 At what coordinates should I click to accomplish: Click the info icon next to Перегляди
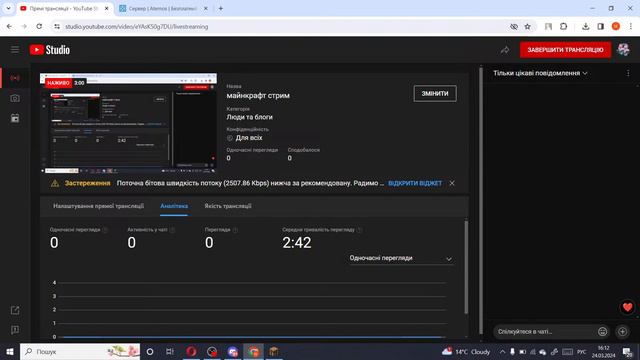235,230
